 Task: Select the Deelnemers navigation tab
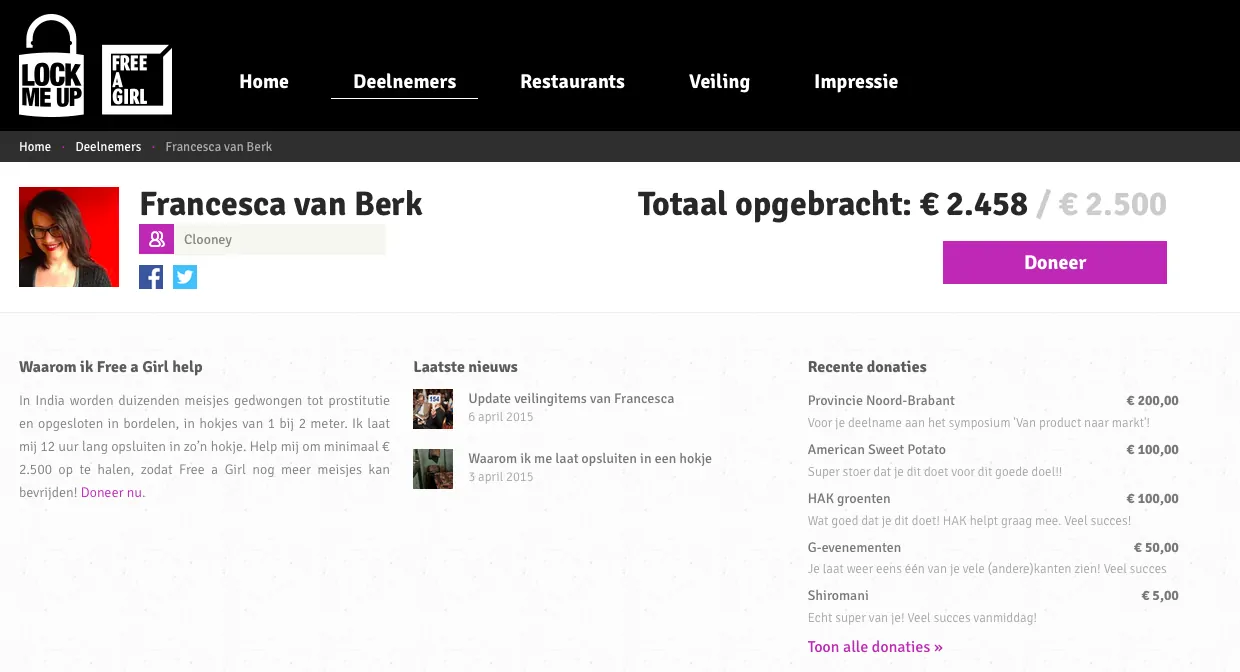[x=404, y=82]
